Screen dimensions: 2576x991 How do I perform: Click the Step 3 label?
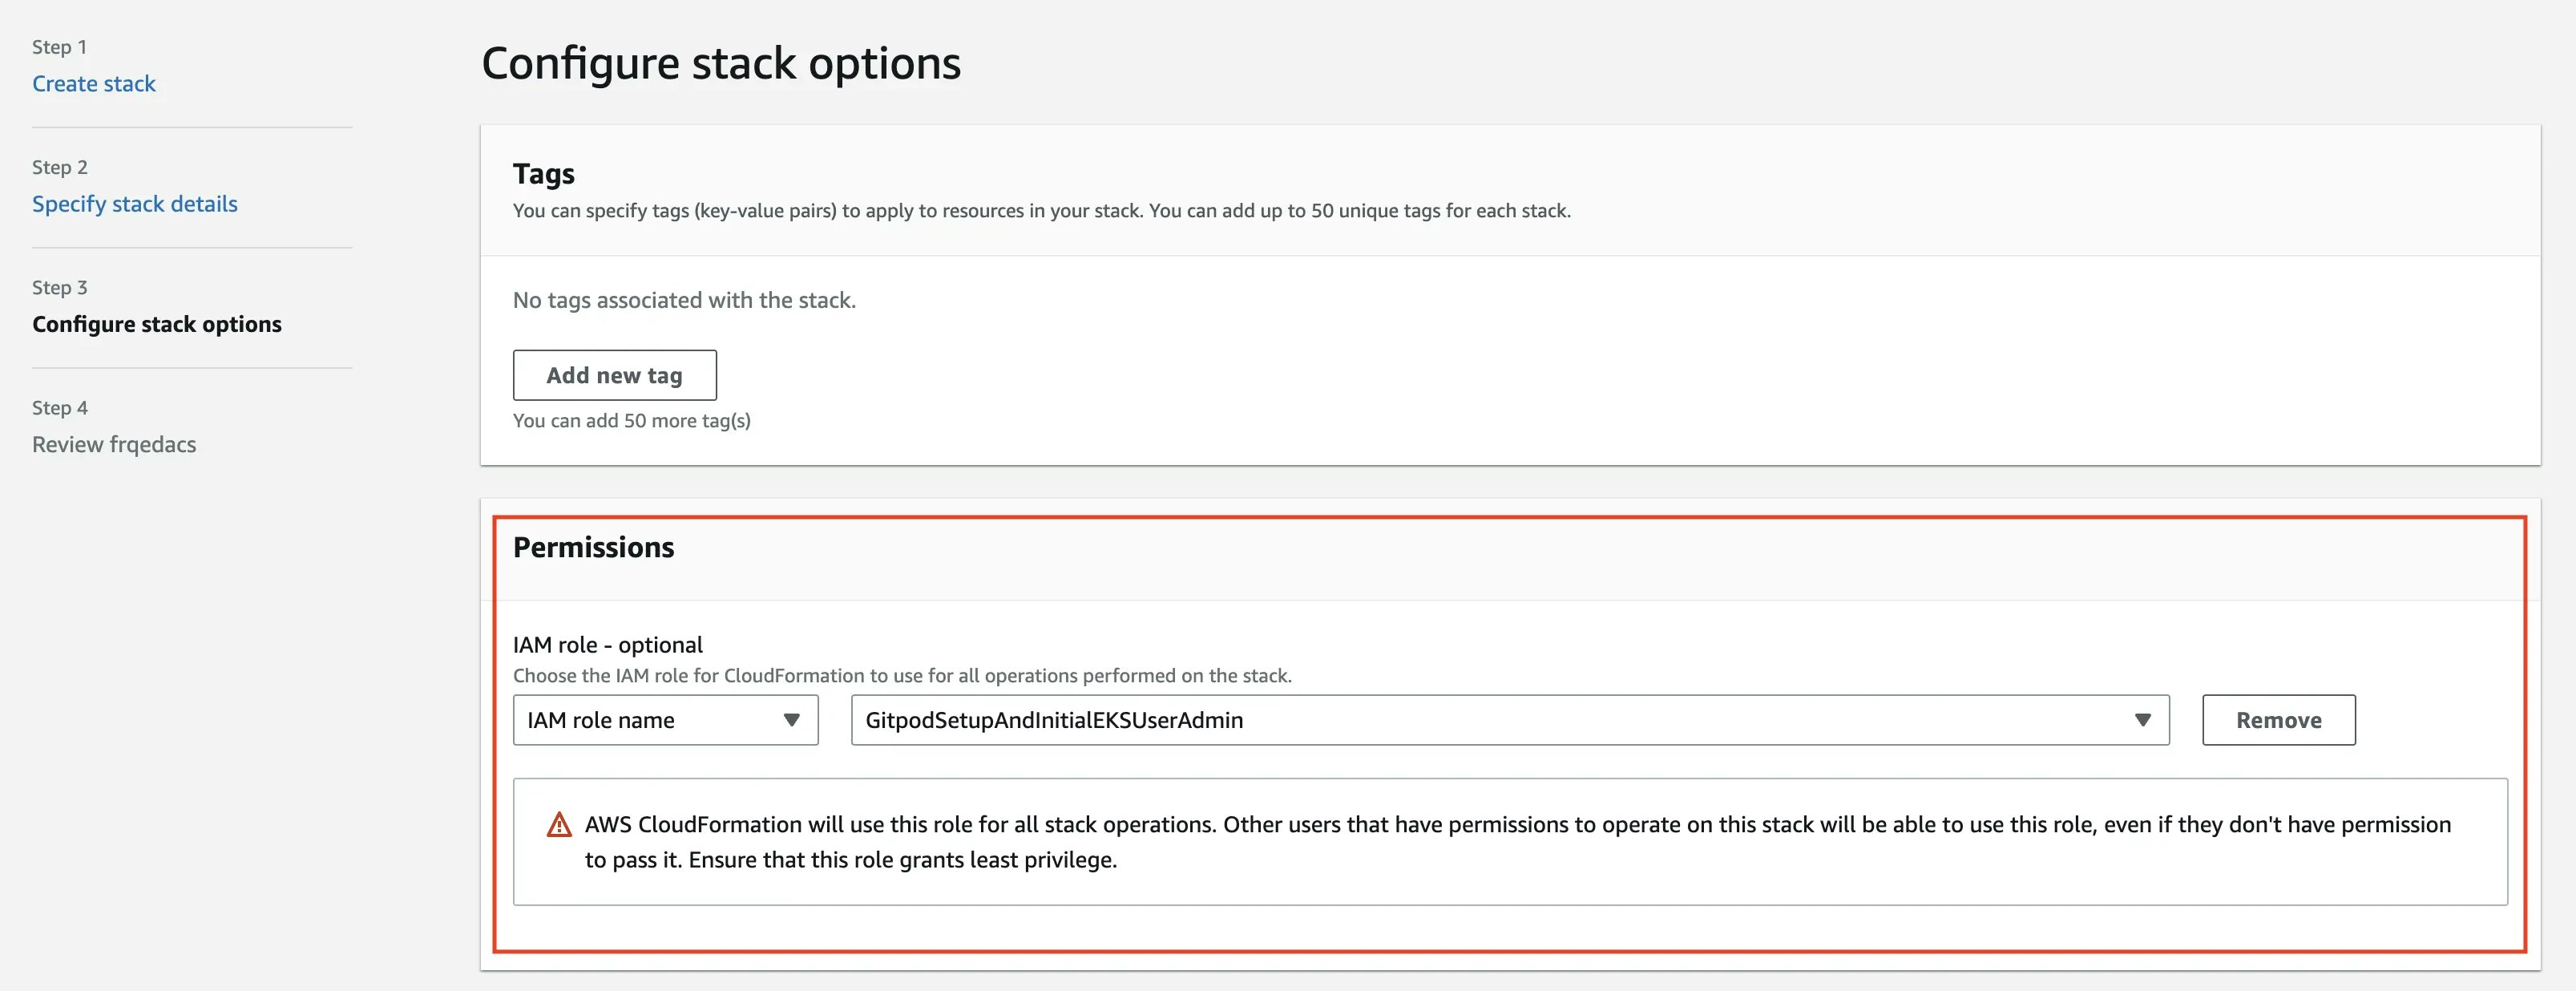(59, 287)
